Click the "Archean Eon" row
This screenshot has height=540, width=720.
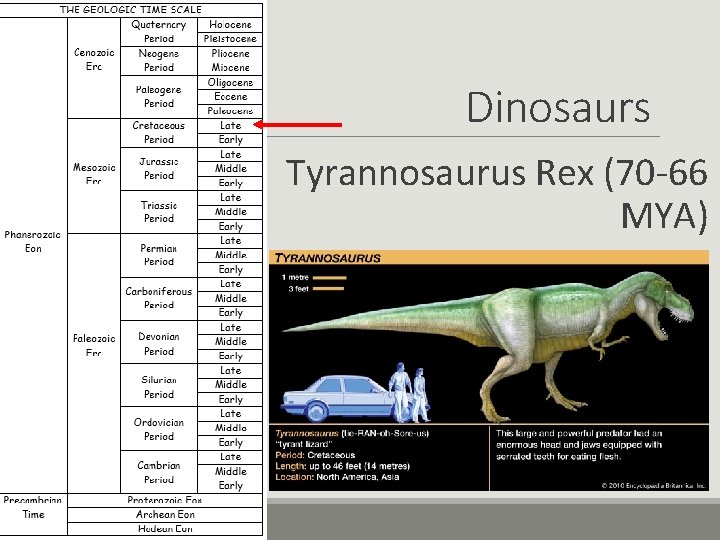coord(165,515)
